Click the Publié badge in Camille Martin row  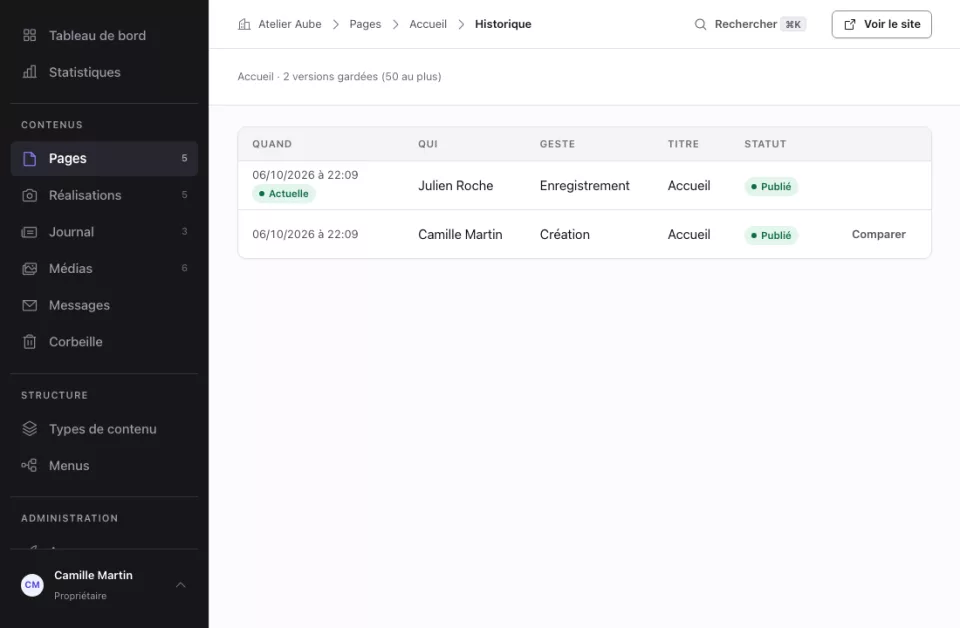[771, 236]
